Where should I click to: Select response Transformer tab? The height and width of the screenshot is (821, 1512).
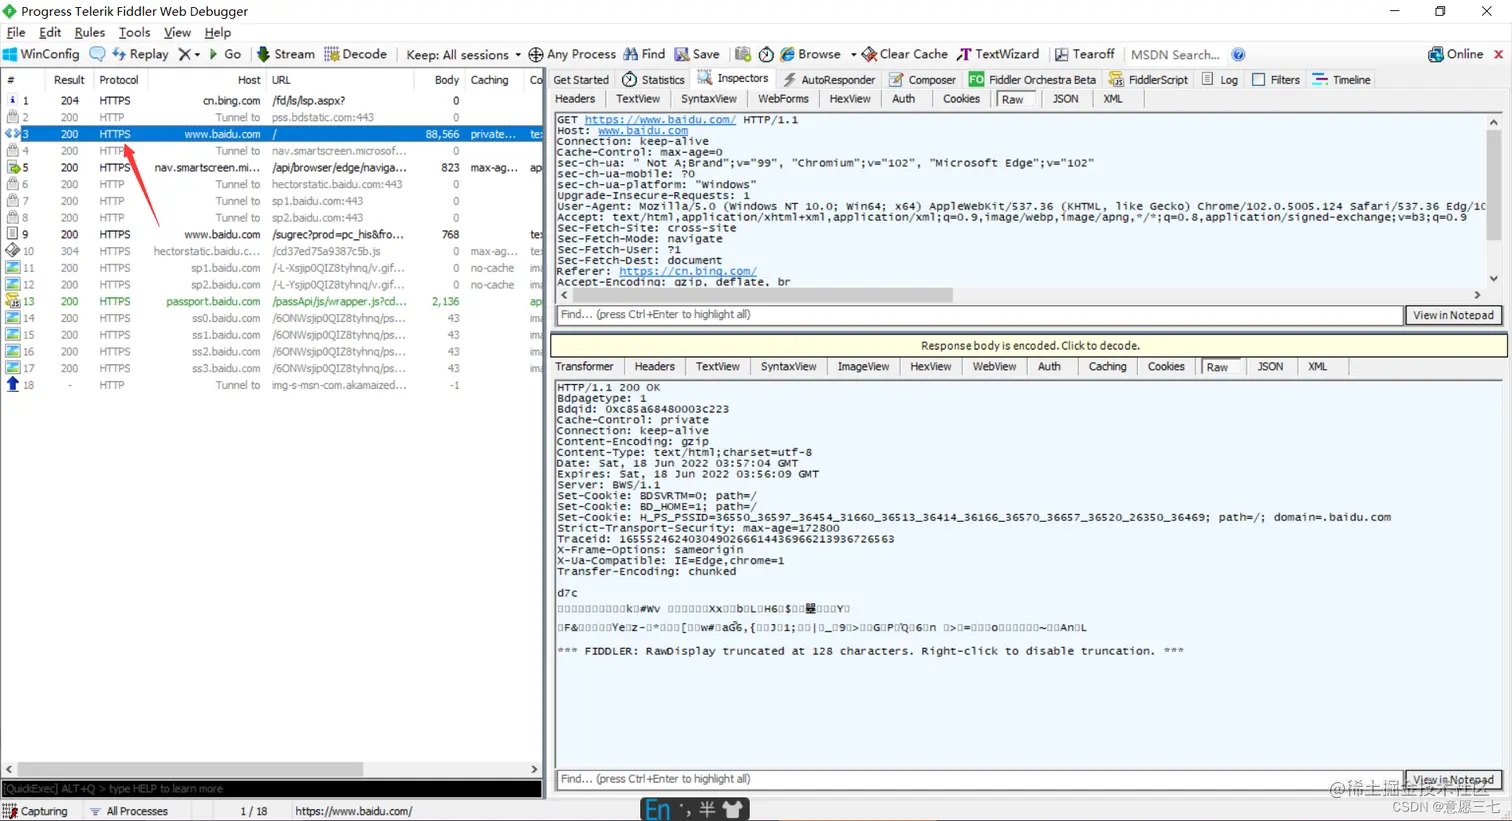click(x=584, y=366)
